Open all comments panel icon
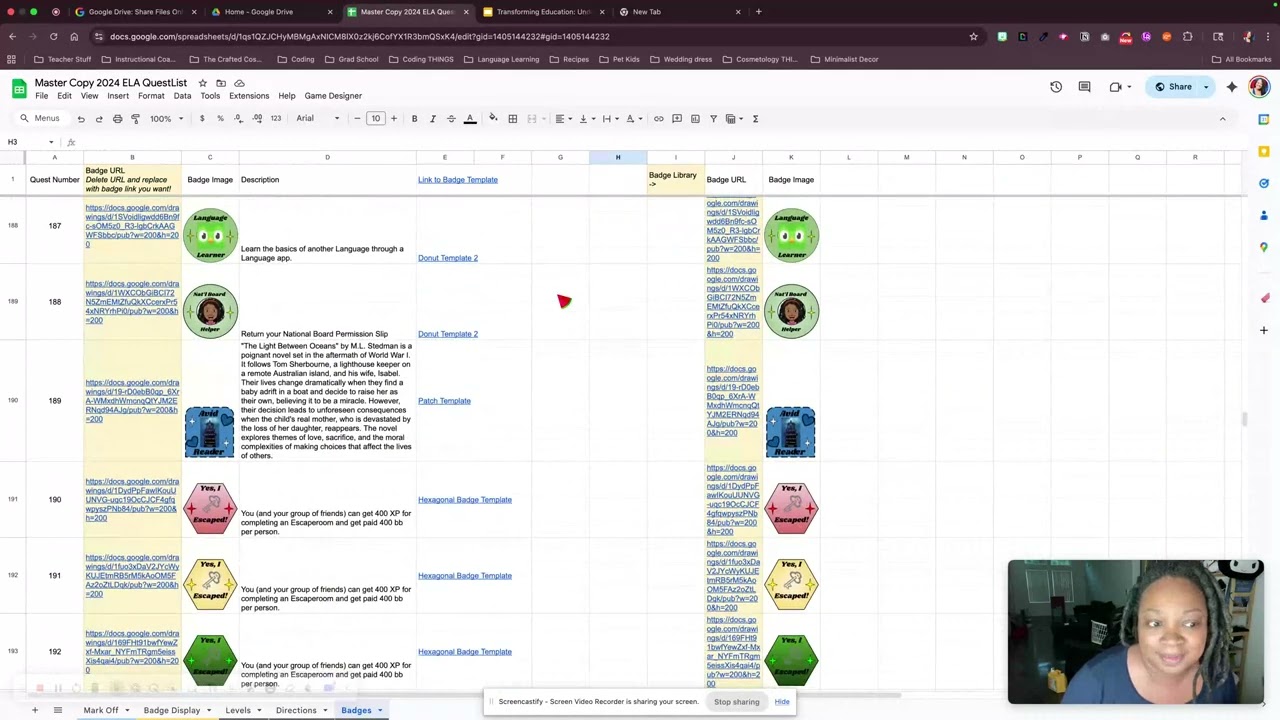 [x=1084, y=87]
